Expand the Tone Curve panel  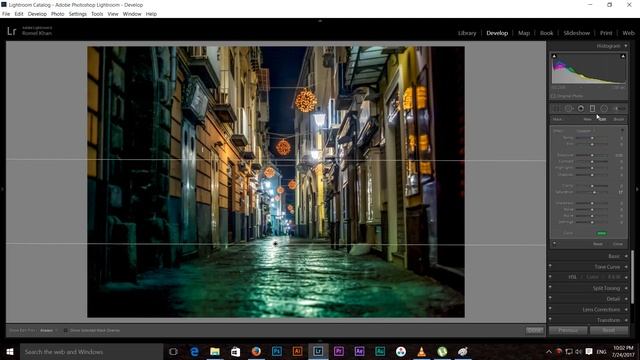point(607,267)
